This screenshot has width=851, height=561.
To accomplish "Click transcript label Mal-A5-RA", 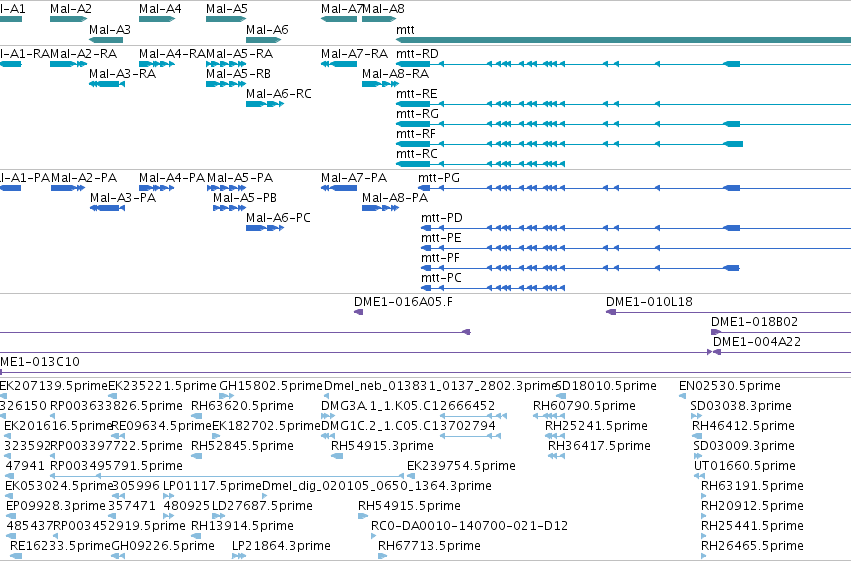I will tap(239, 54).
